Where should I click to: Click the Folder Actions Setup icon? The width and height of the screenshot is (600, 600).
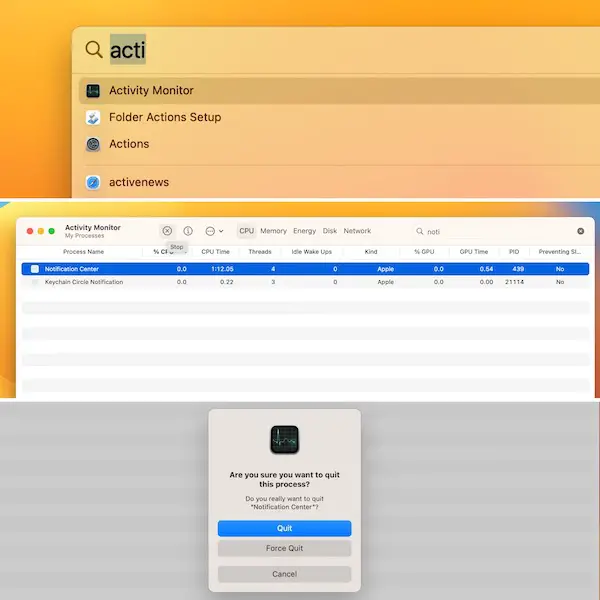pyautogui.click(x=93, y=118)
